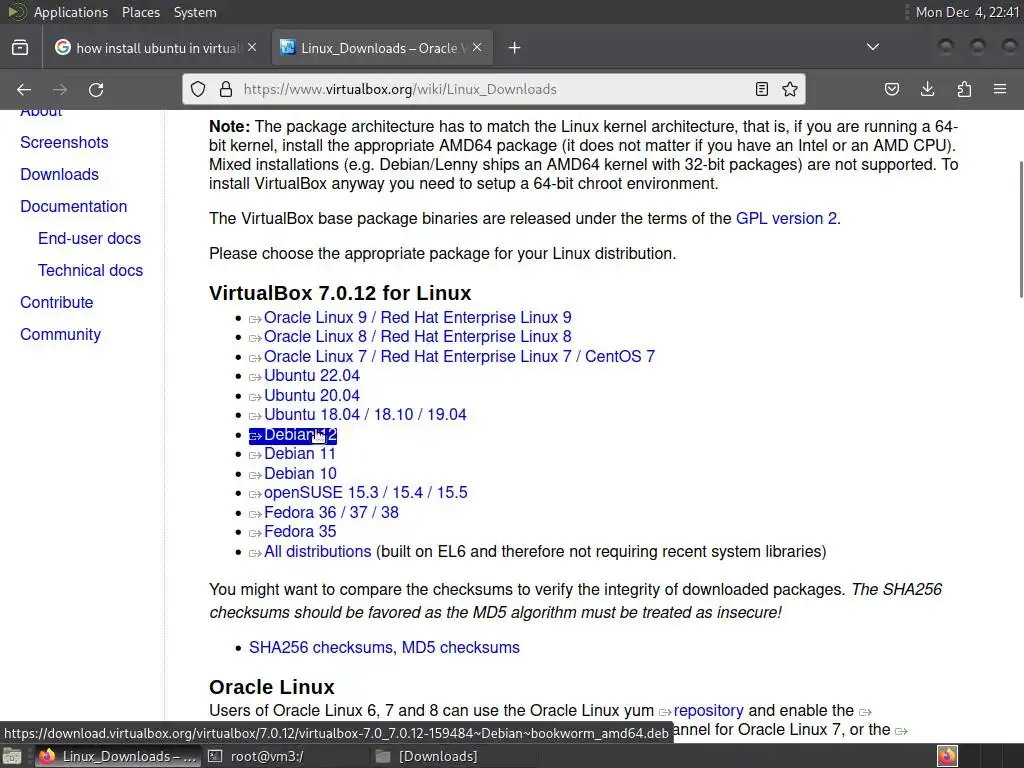Viewport: 1024px width, 768px height.
Task: Open Documentation in the sidebar
Action: 74,206
